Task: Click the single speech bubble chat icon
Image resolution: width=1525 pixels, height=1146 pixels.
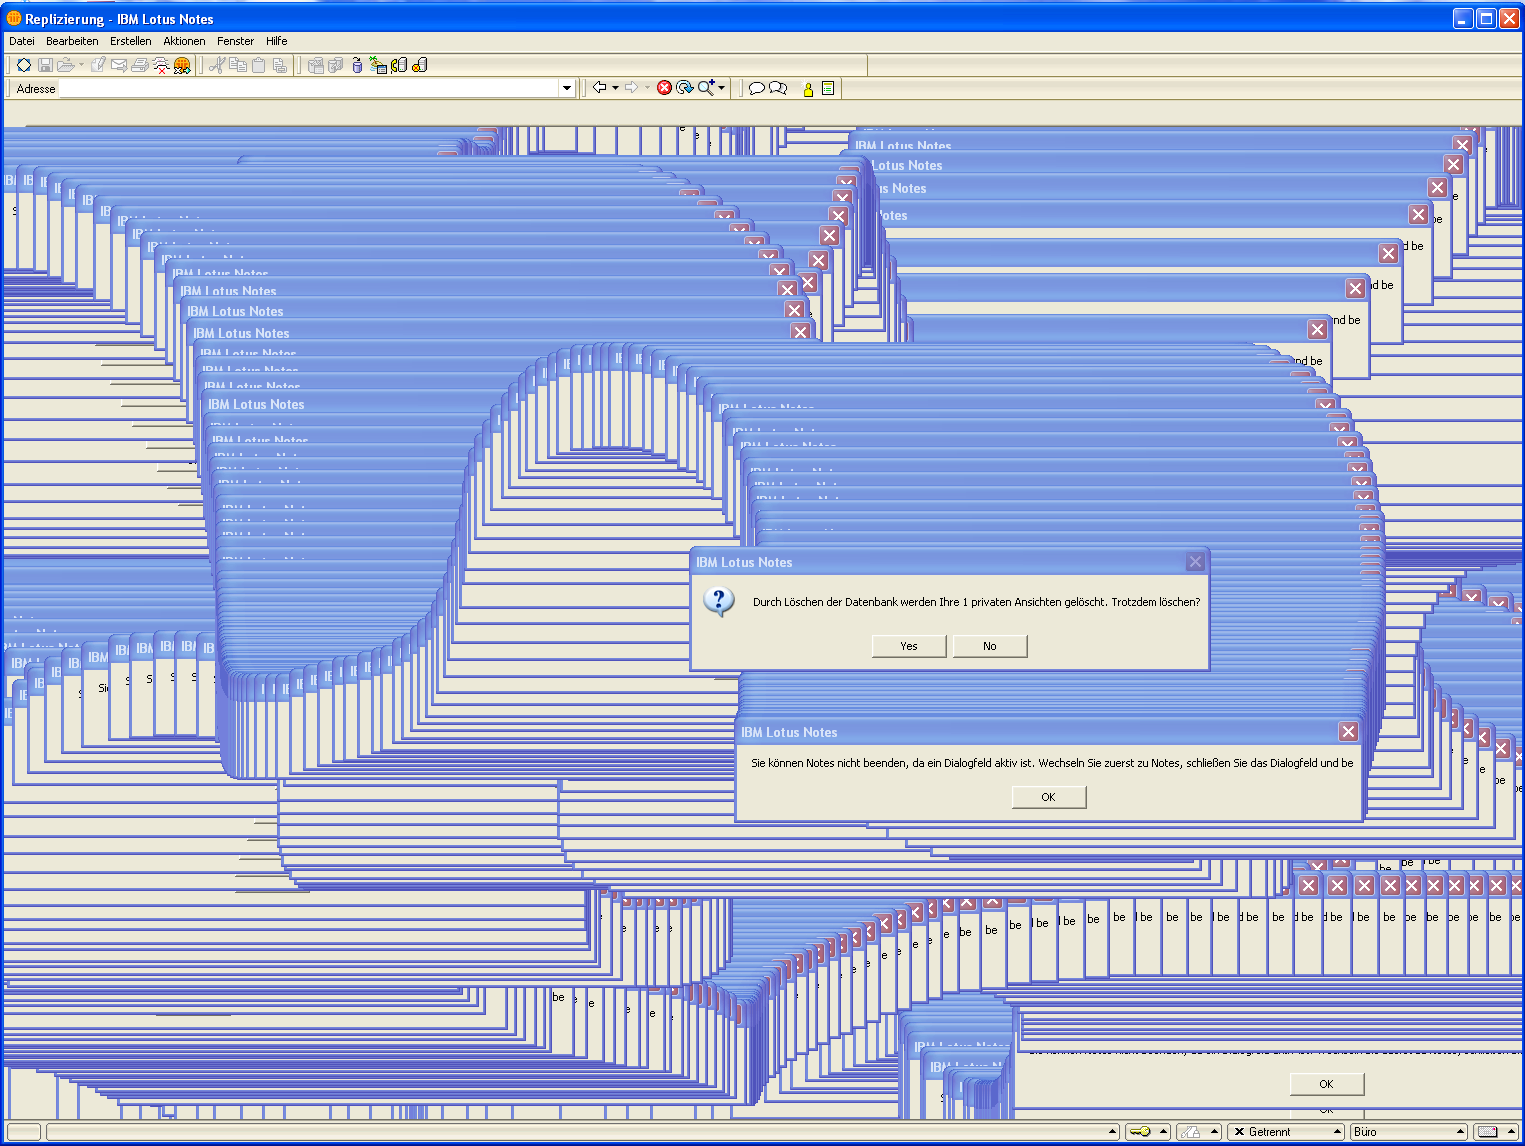Action: click(756, 88)
